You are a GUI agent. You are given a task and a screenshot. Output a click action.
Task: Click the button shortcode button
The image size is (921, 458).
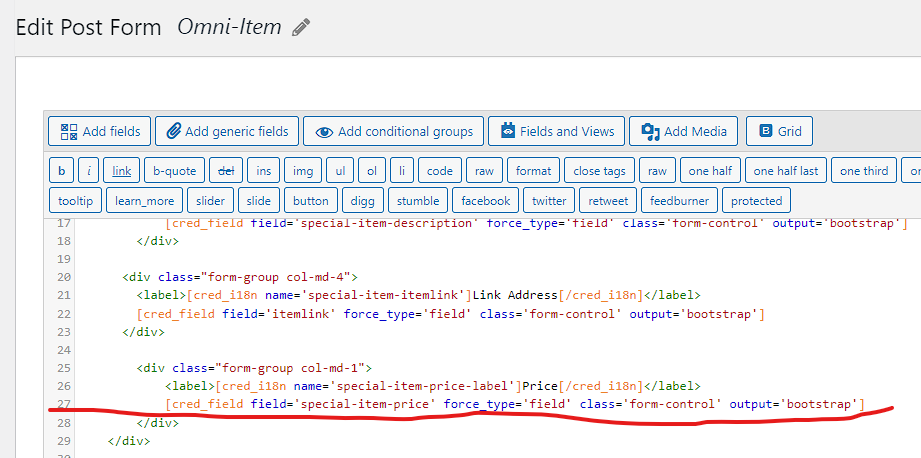(x=311, y=201)
